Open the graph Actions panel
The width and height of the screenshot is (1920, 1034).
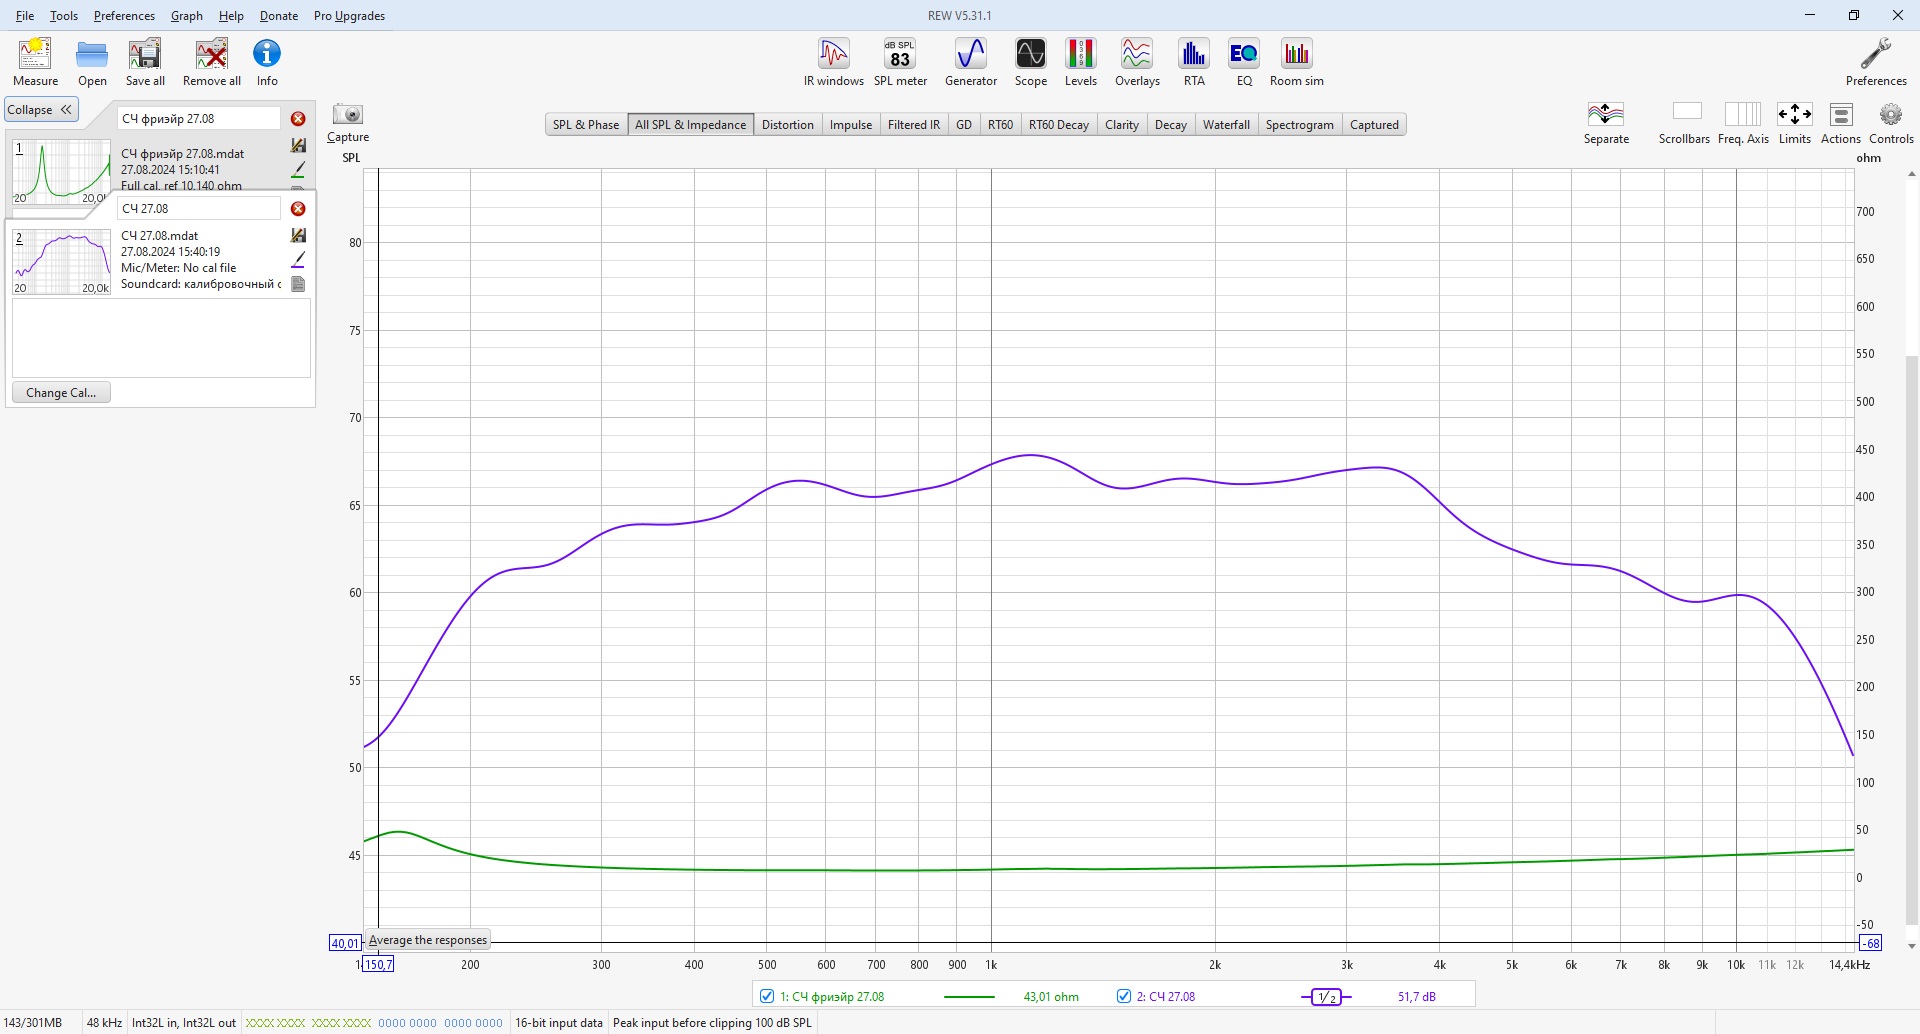(x=1841, y=123)
